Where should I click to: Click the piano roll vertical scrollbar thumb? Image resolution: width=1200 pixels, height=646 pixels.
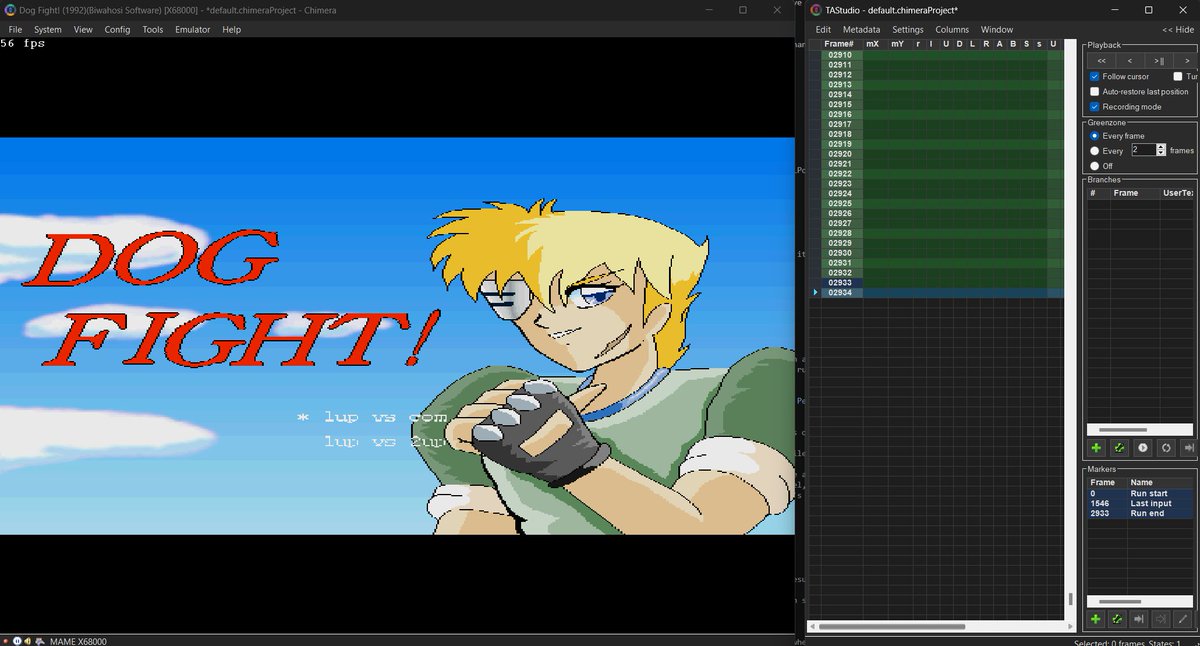(x=1070, y=599)
